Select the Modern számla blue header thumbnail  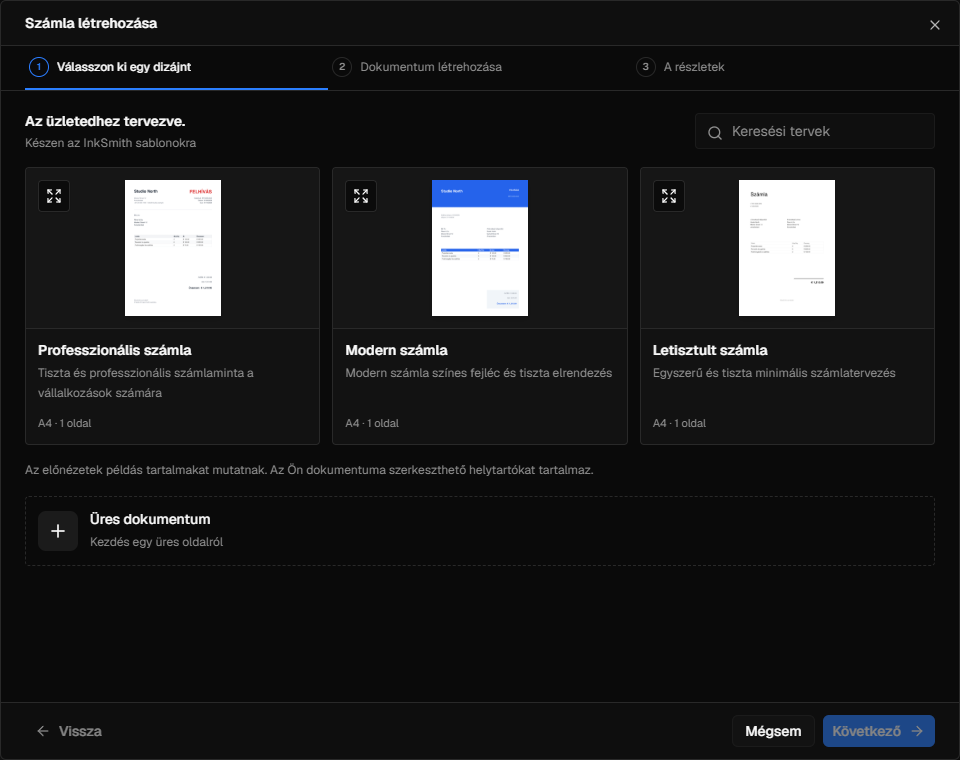479,248
